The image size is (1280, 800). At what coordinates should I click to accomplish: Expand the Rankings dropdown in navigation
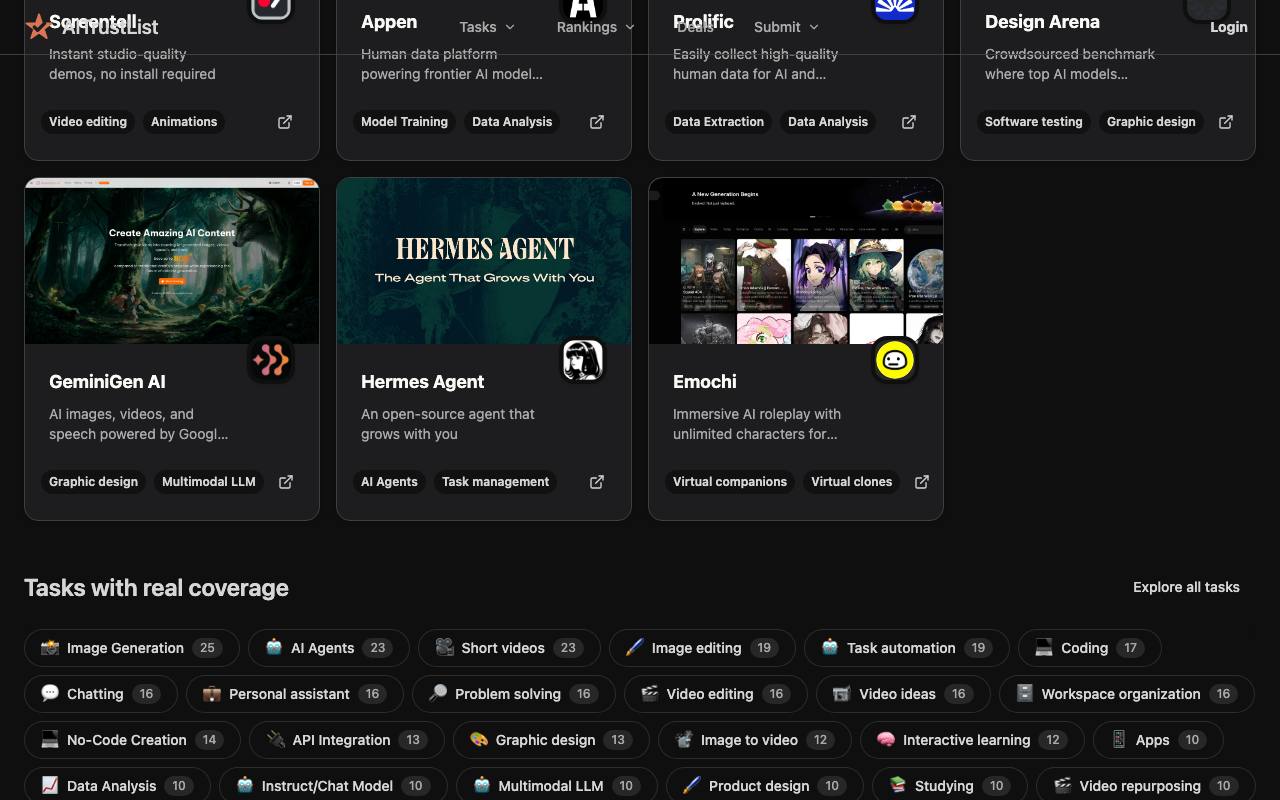click(596, 27)
